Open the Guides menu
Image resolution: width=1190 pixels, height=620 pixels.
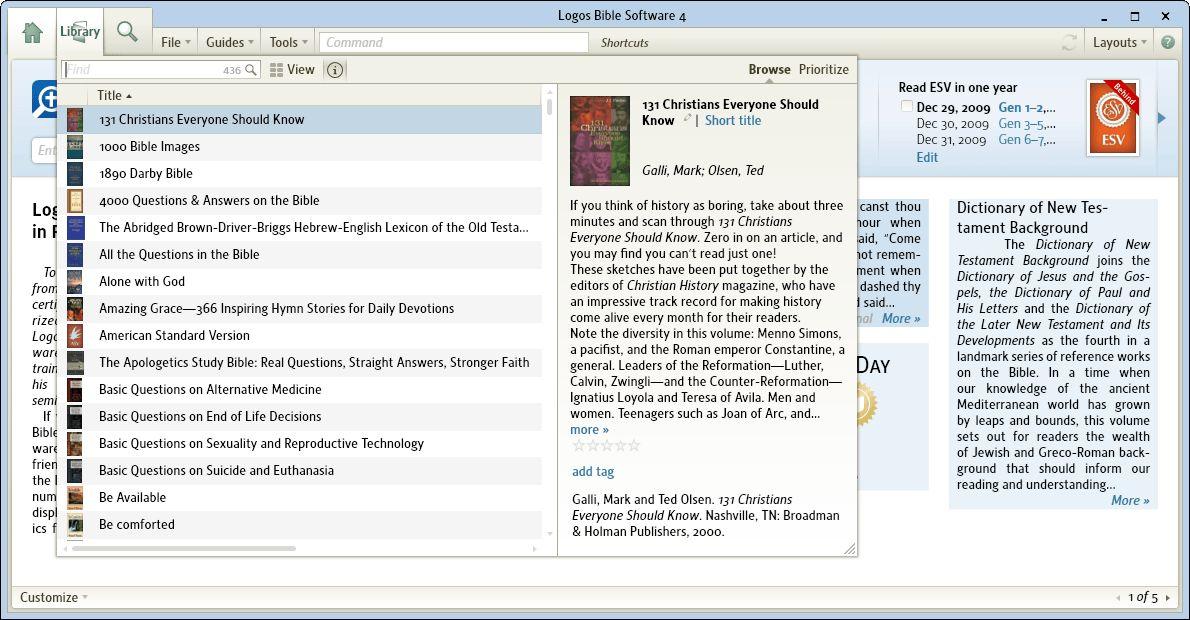click(230, 42)
